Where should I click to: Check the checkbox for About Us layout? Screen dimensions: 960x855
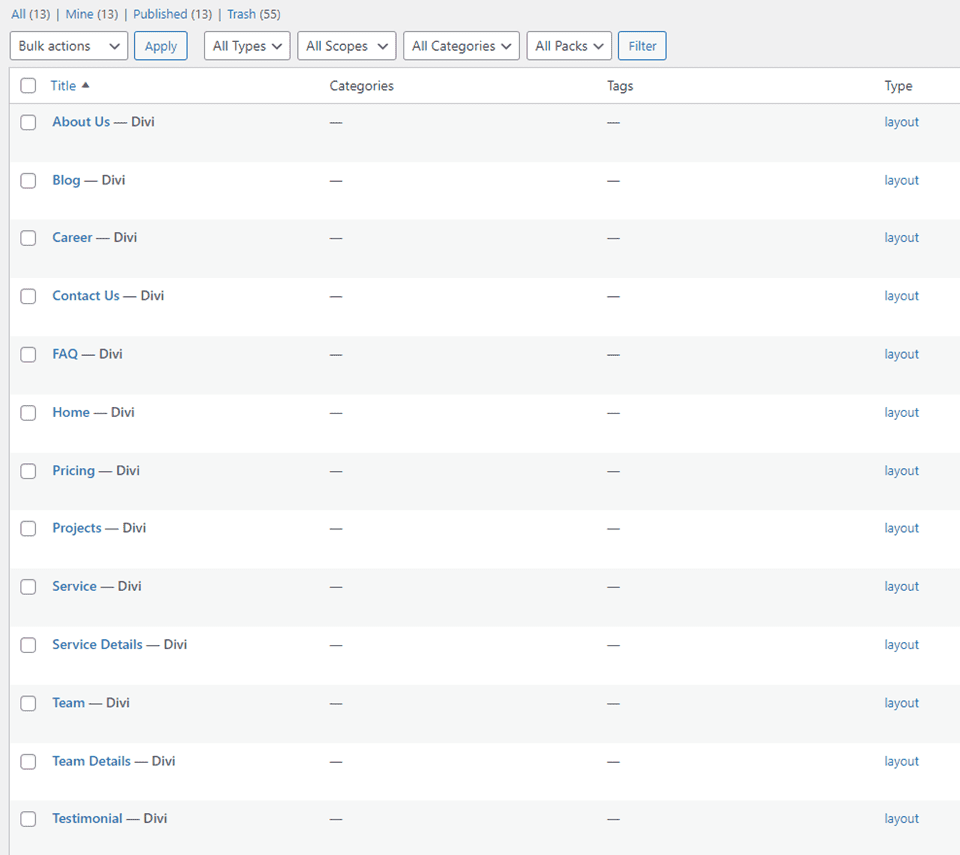[x=28, y=122]
